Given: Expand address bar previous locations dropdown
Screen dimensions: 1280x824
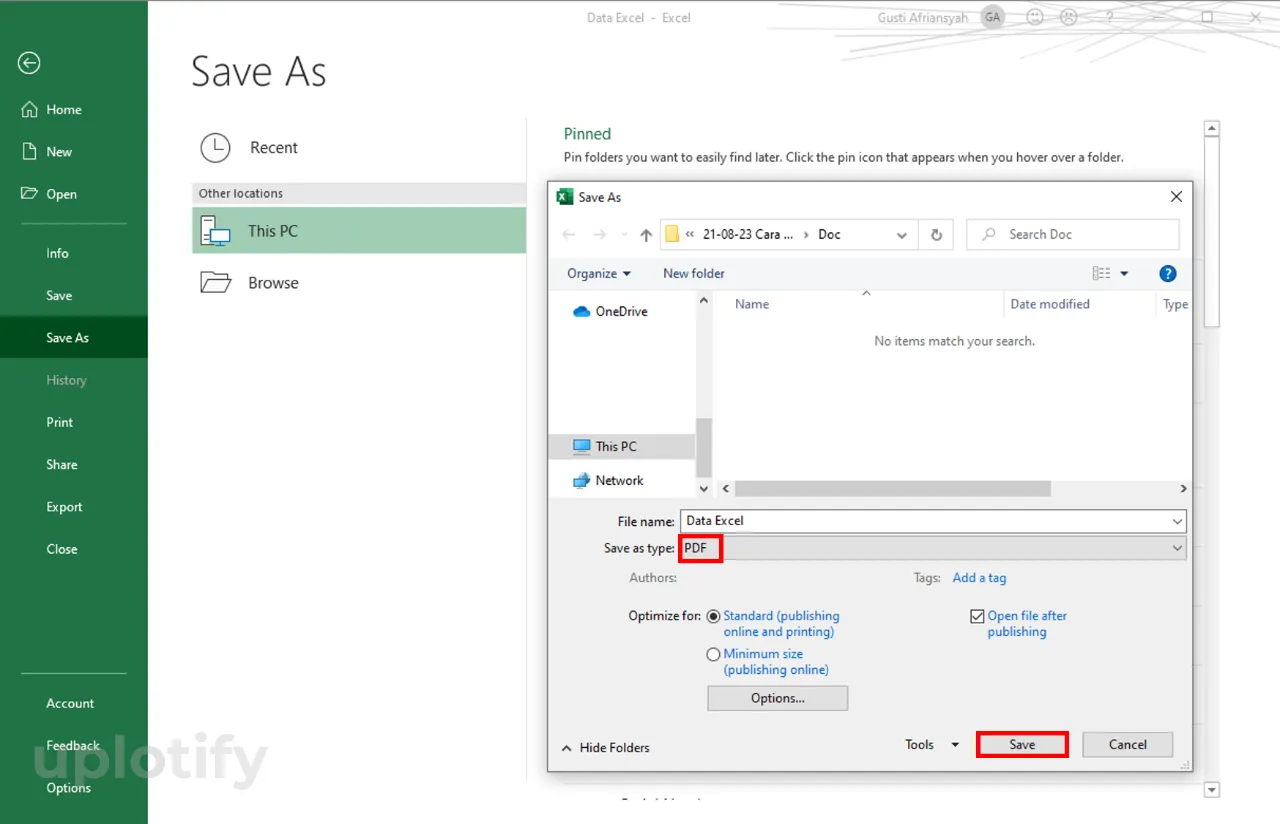Looking at the screenshot, I should [x=902, y=235].
